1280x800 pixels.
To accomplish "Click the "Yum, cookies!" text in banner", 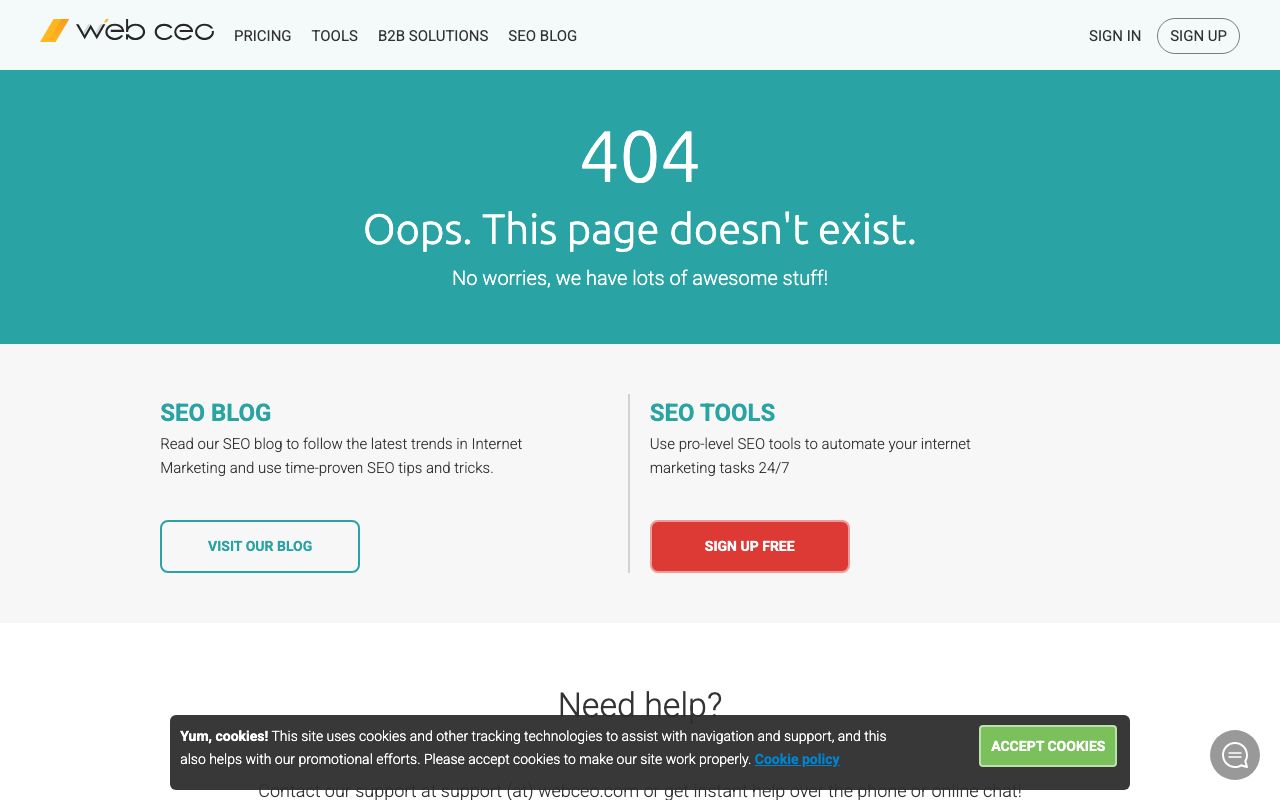I will pos(224,736).
